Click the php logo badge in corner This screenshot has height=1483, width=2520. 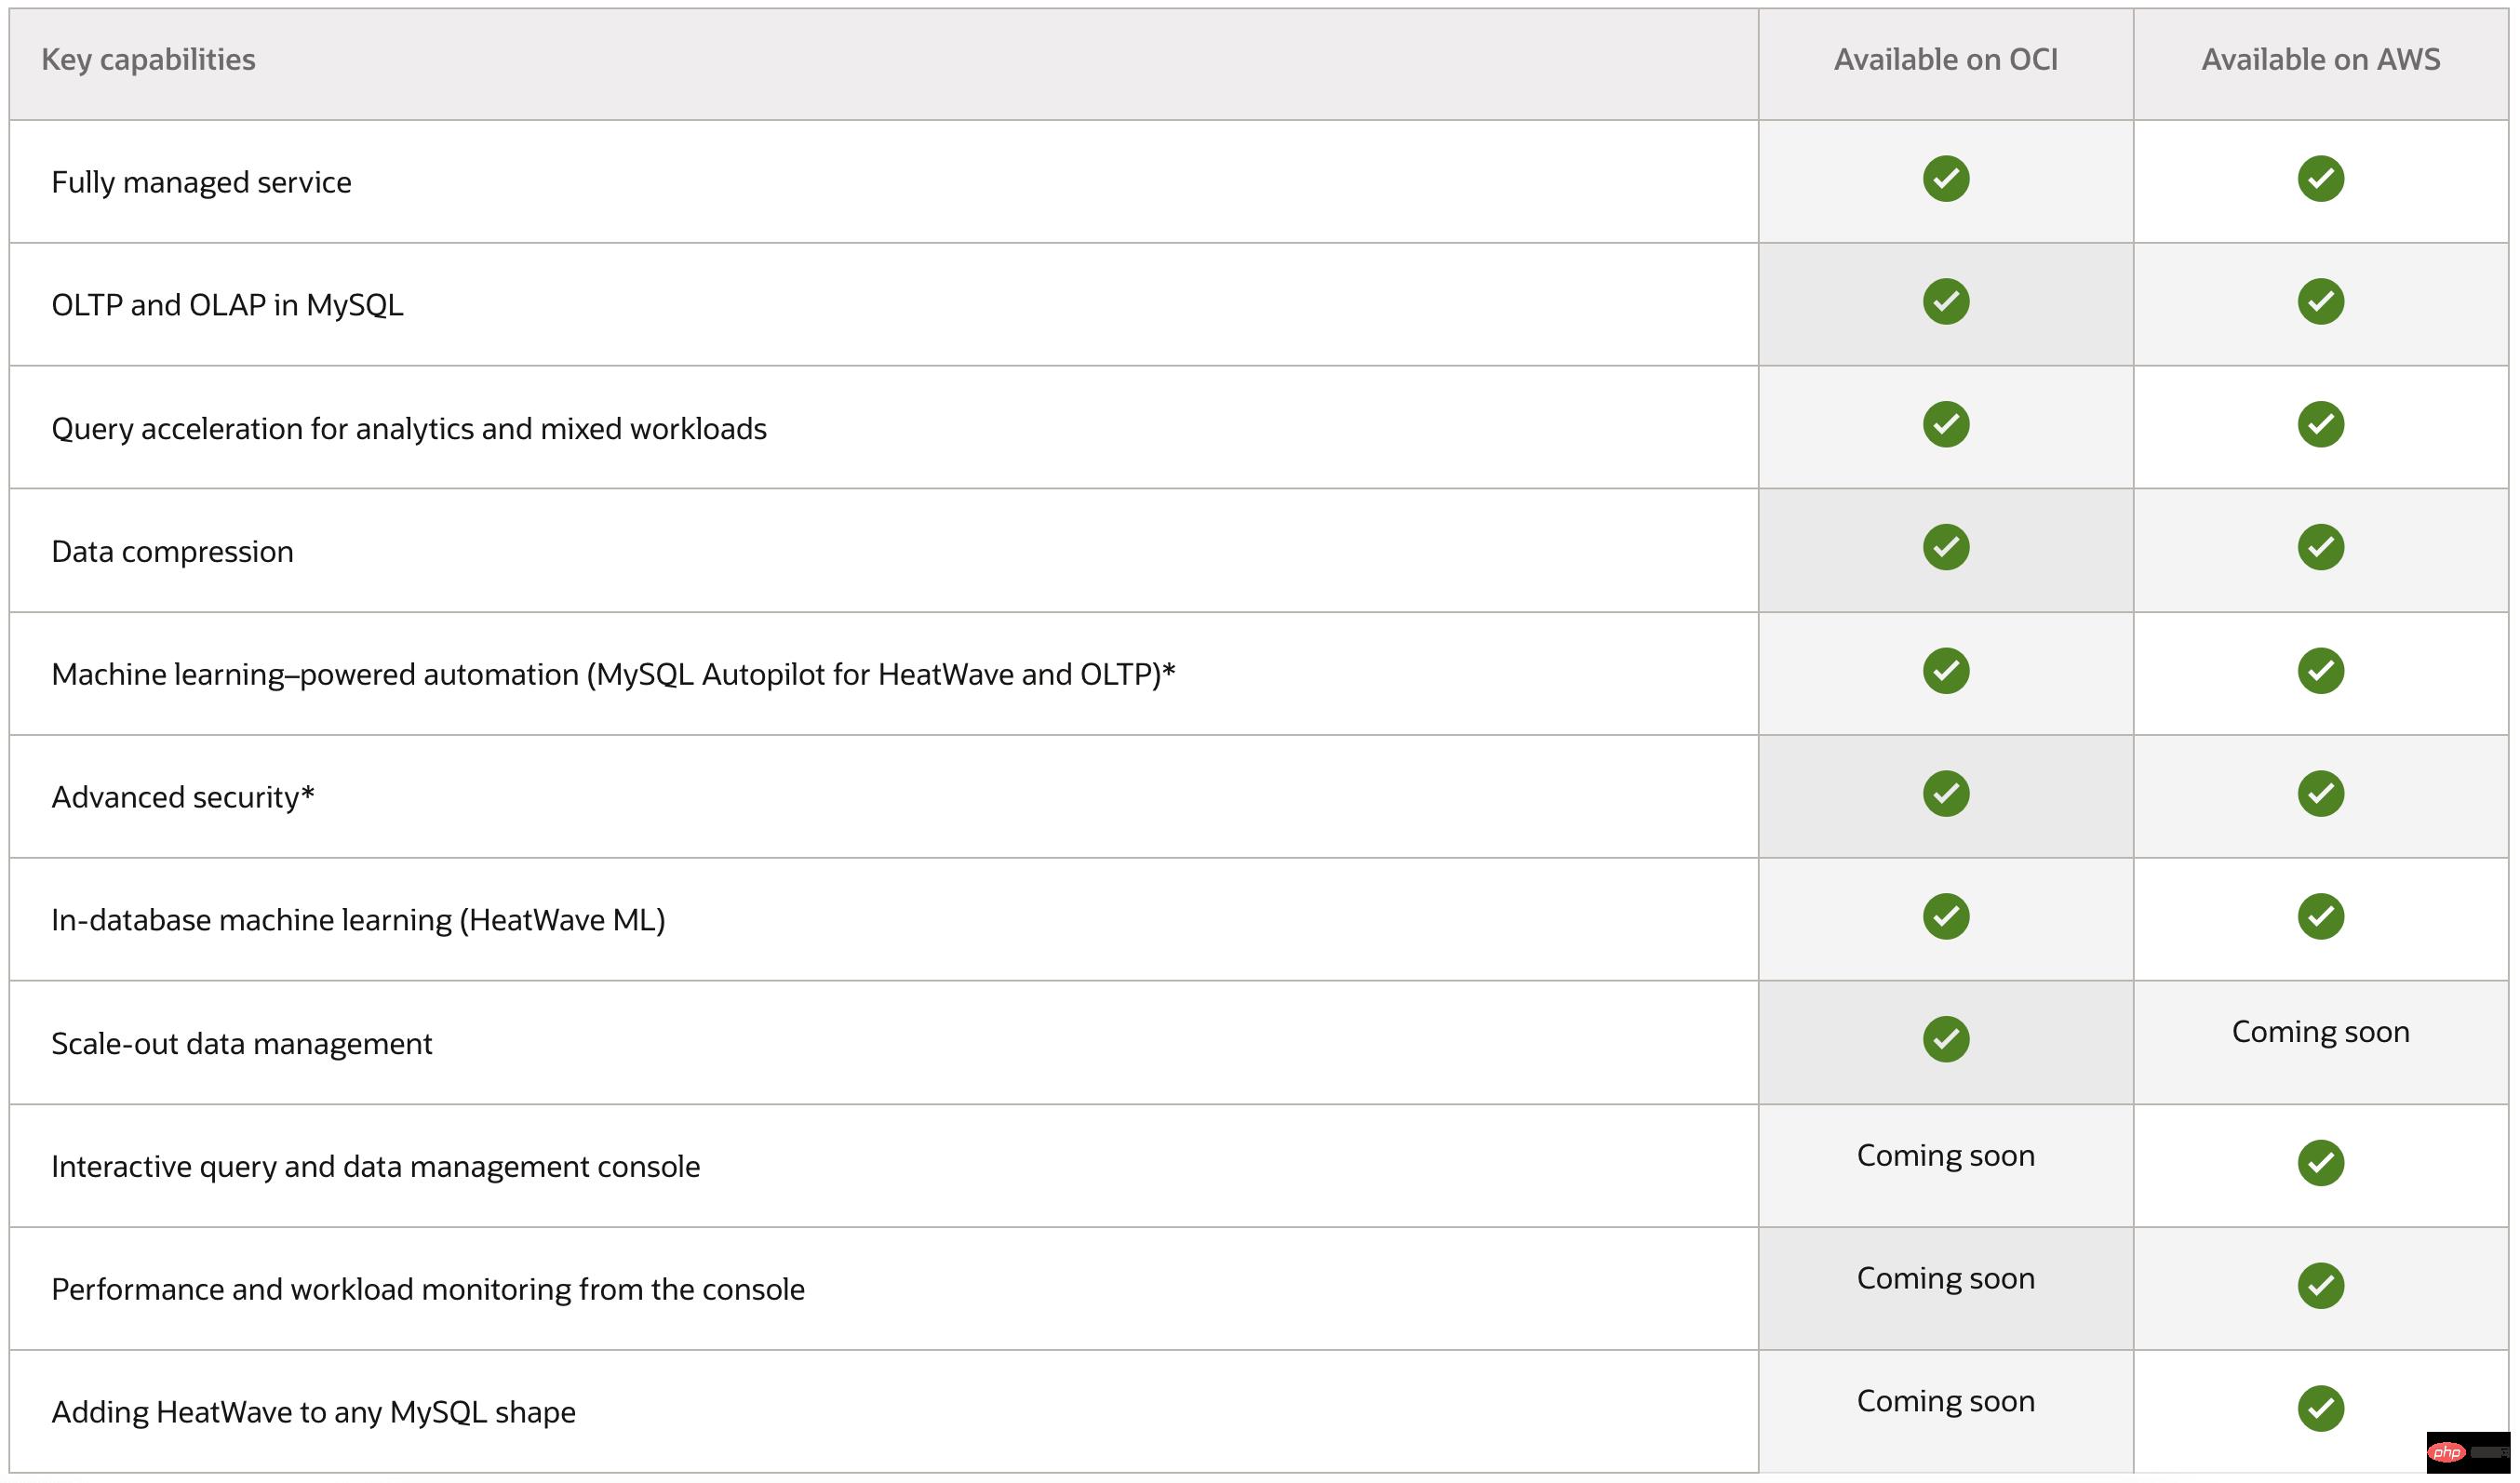[x=2446, y=1452]
